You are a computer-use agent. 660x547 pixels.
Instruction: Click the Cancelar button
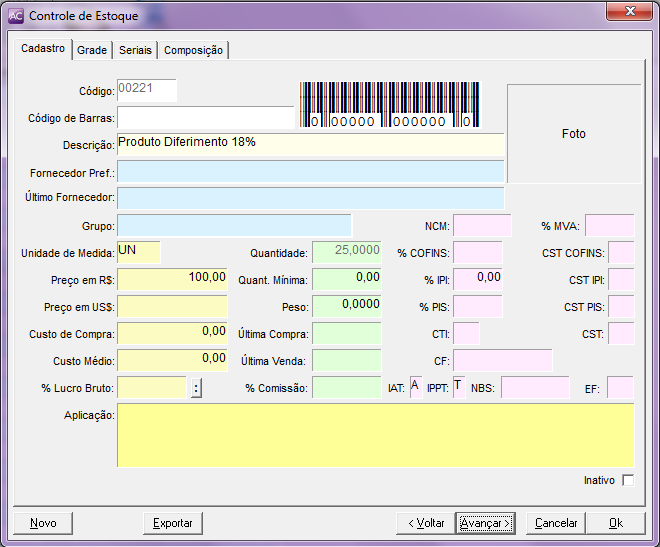[556, 523]
